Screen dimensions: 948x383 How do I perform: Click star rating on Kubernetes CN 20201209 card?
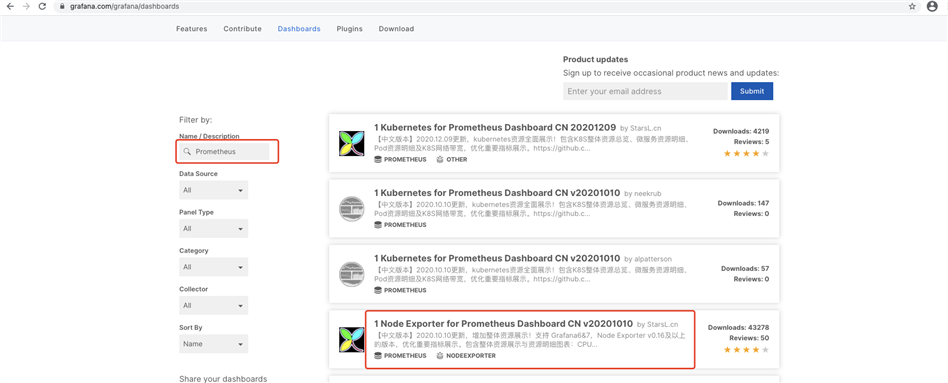click(x=747, y=154)
